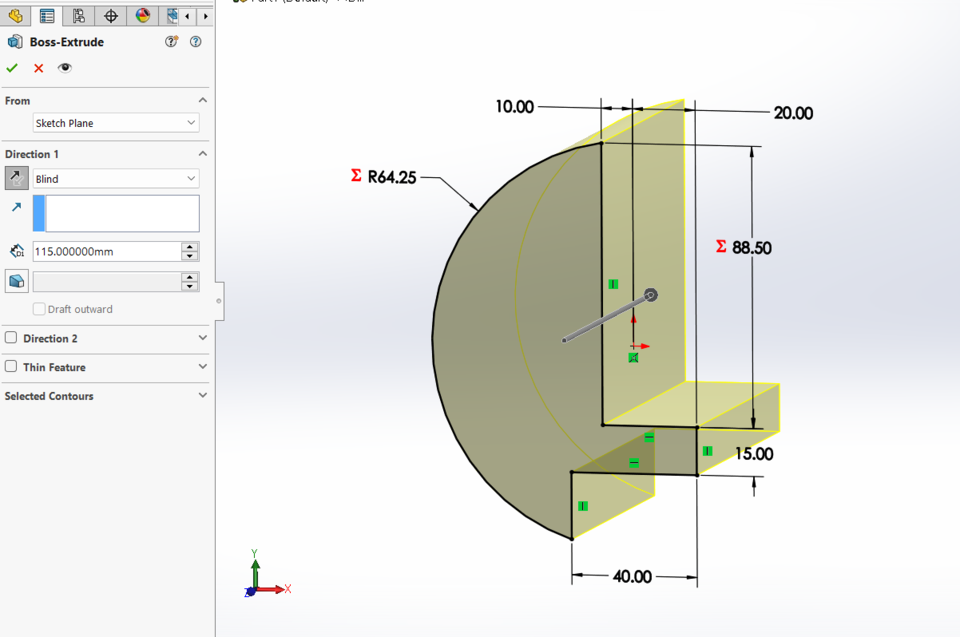Toggle the preview eye icon
The width and height of the screenshot is (960, 637).
[65, 68]
